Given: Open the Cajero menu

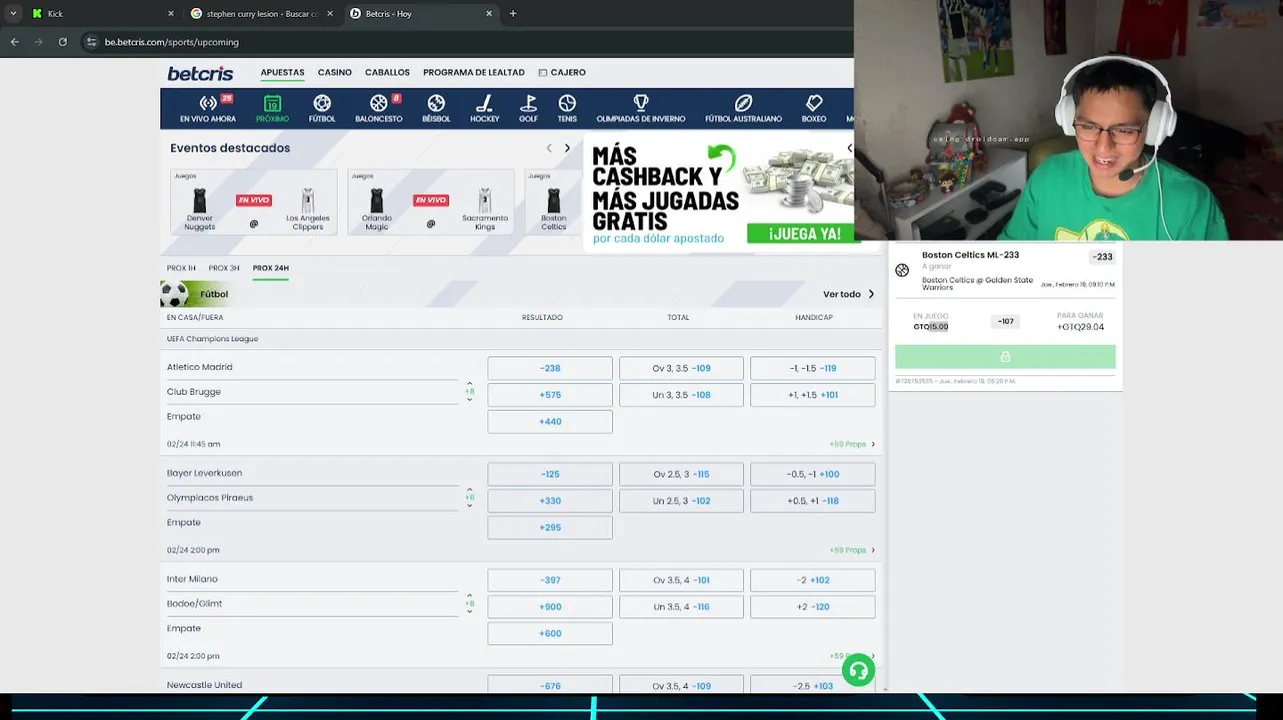Looking at the screenshot, I should 562,73.
